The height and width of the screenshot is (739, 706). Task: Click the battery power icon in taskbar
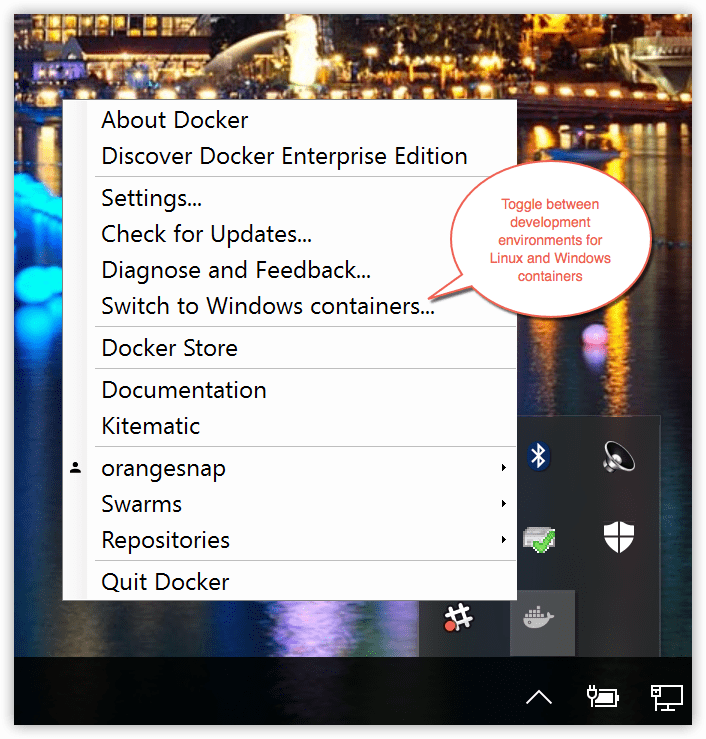pyautogui.click(x=603, y=696)
